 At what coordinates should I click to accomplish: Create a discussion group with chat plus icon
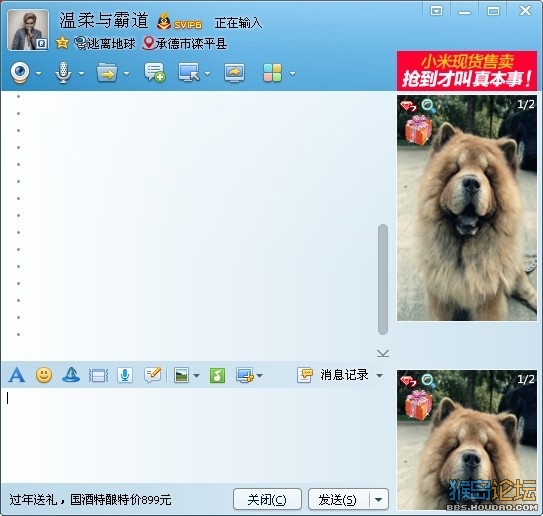(154, 72)
